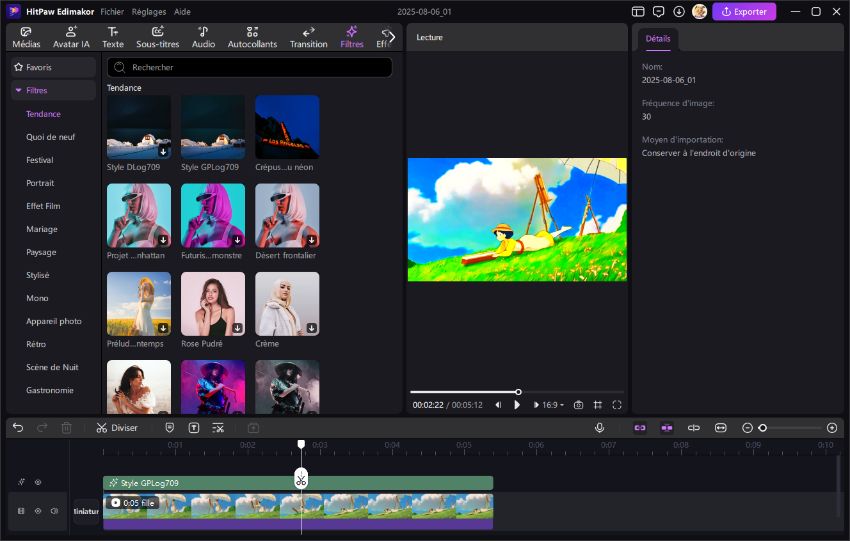The height and width of the screenshot is (541, 850).
Task: Open Favoris in the sidebar
Action: [x=53, y=67]
